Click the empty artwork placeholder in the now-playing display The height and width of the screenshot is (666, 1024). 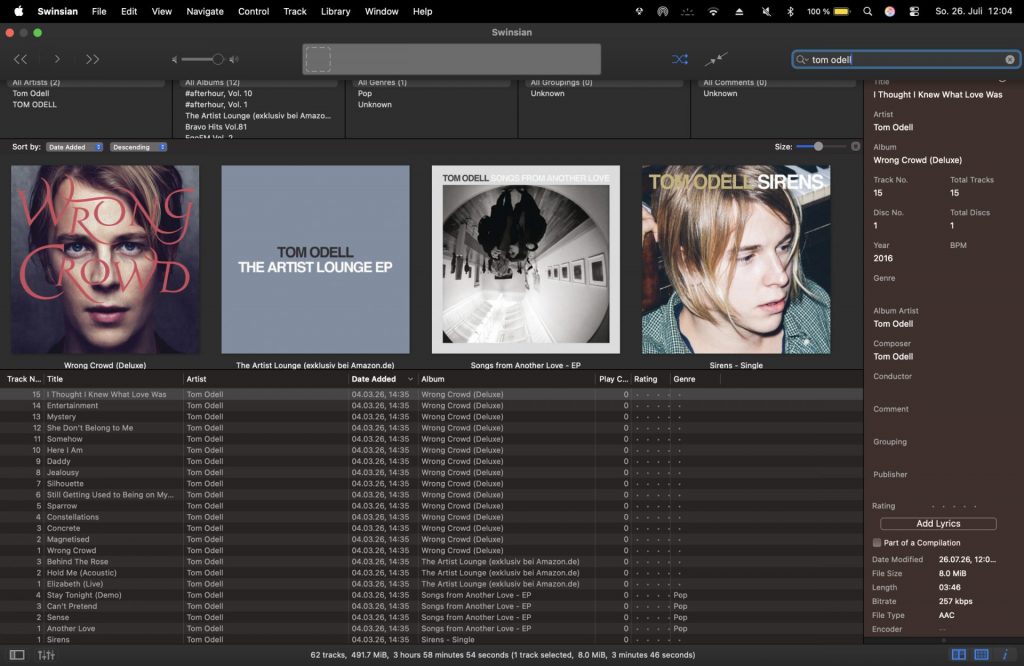[x=318, y=59]
